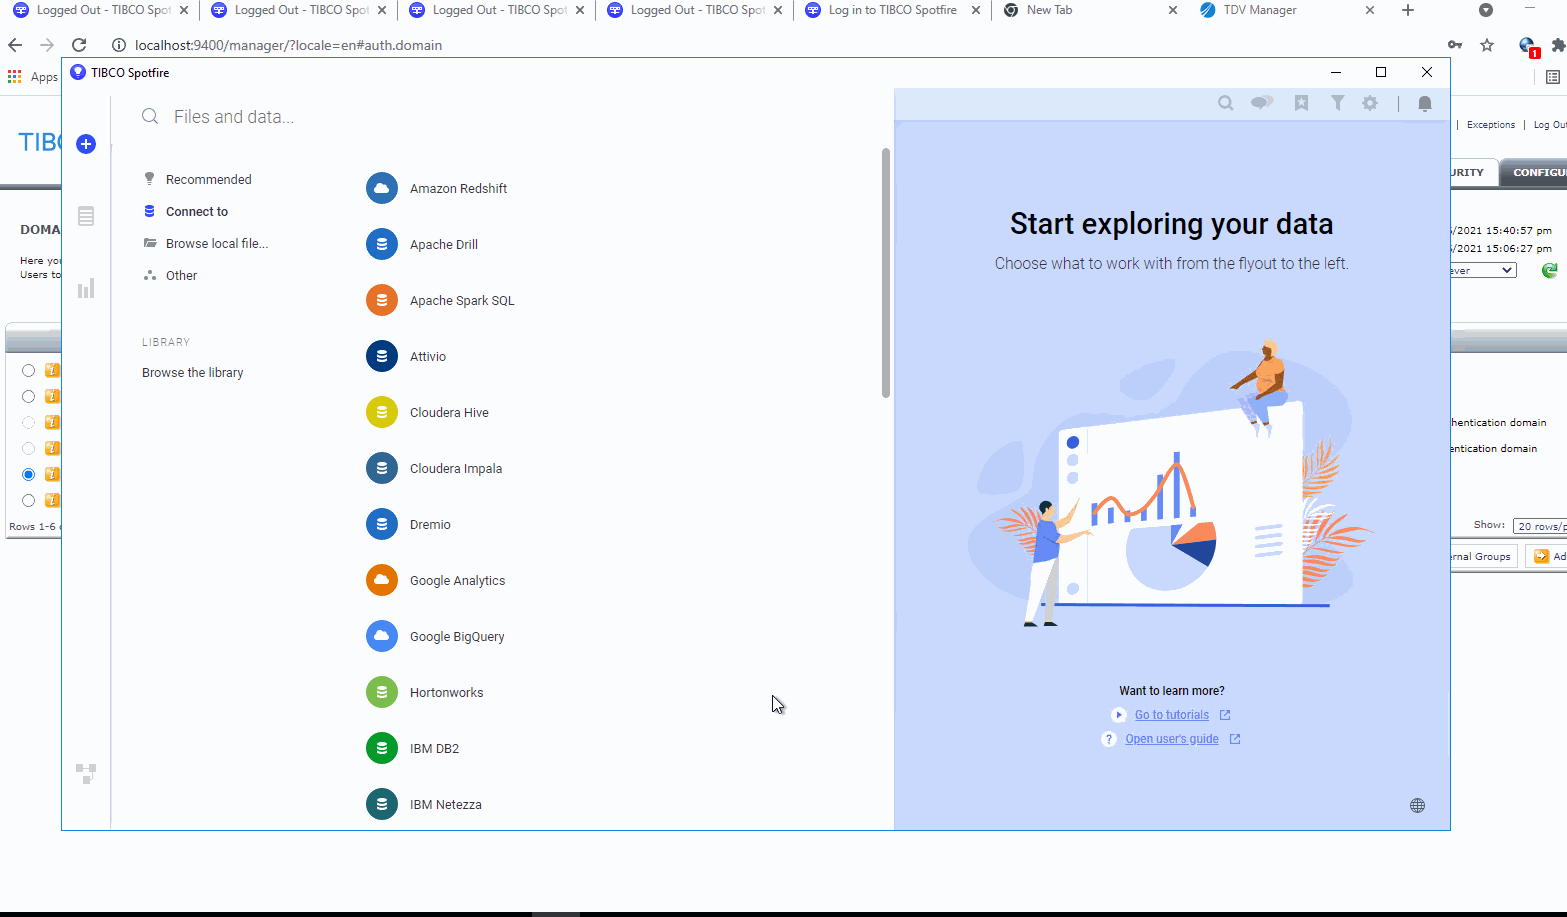The height and width of the screenshot is (917, 1567).
Task: Select the topmost radio button in domain list
Action: [x=28, y=370]
